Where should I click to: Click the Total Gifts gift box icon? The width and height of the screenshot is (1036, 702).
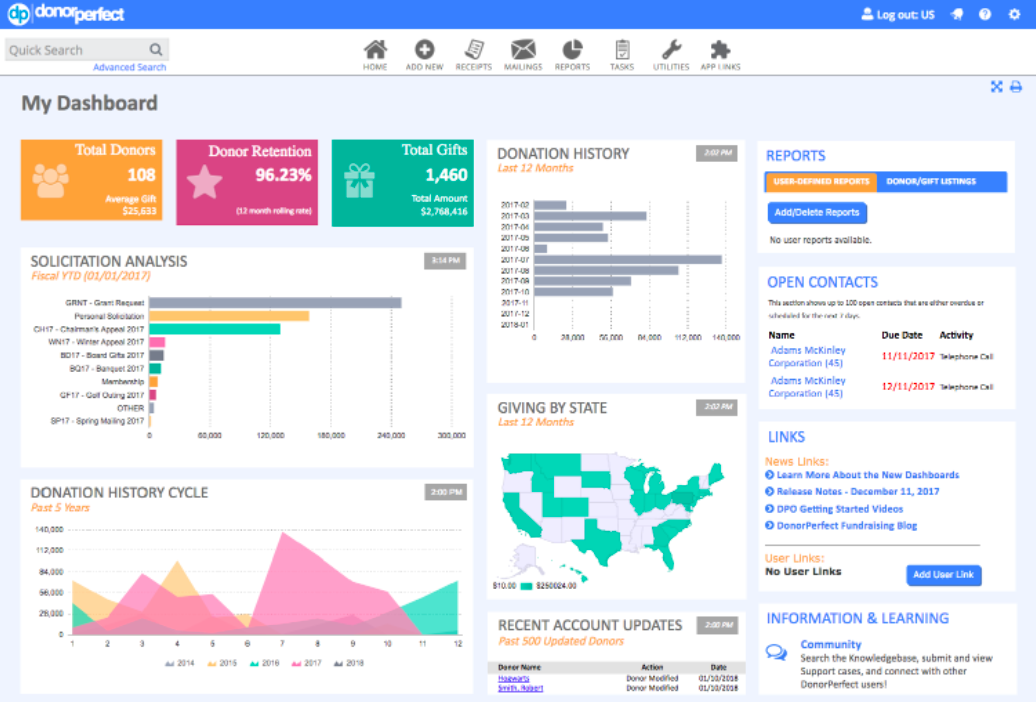tap(359, 181)
